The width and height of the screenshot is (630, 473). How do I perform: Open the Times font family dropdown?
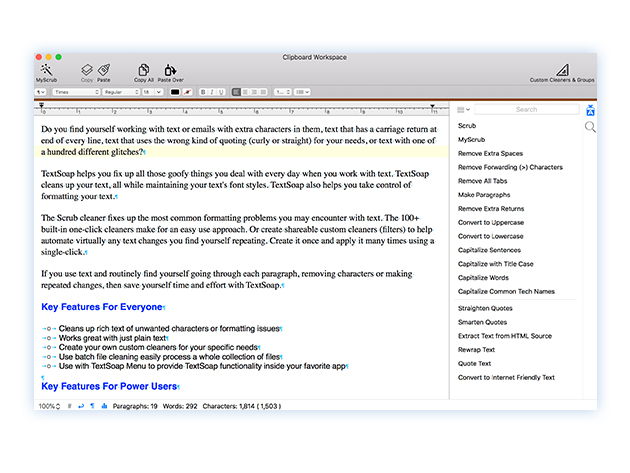76,92
